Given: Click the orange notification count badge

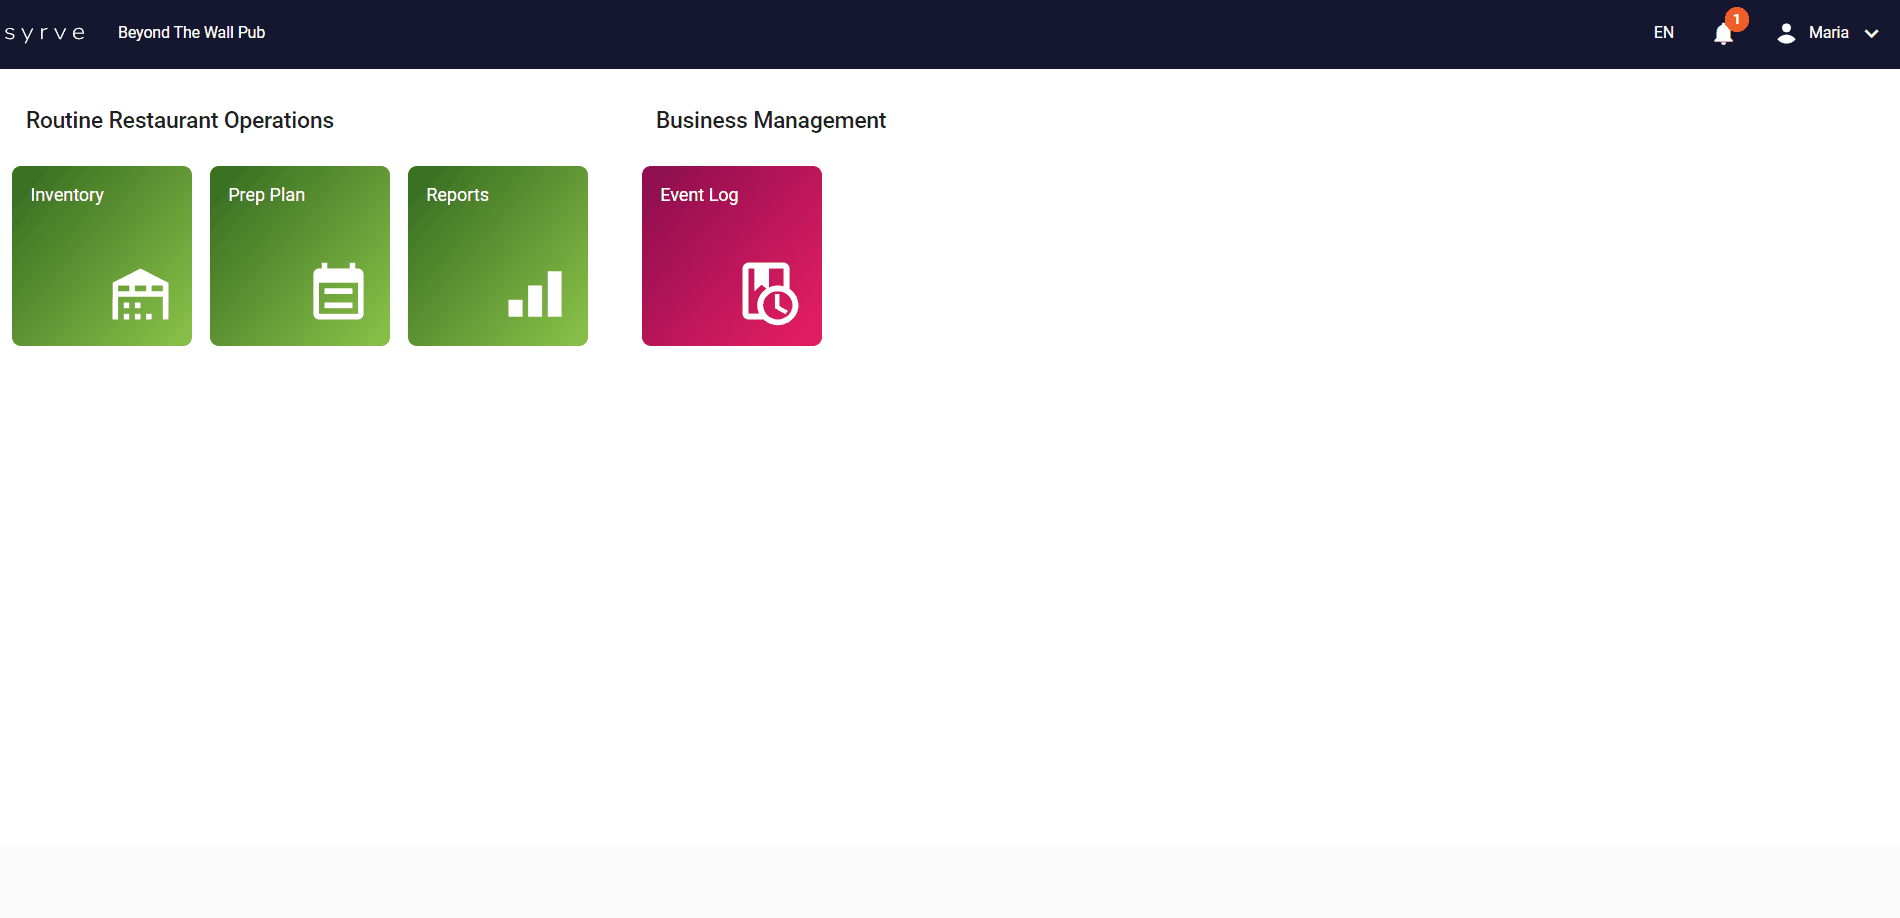Looking at the screenshot, I should pos(1737,19).
